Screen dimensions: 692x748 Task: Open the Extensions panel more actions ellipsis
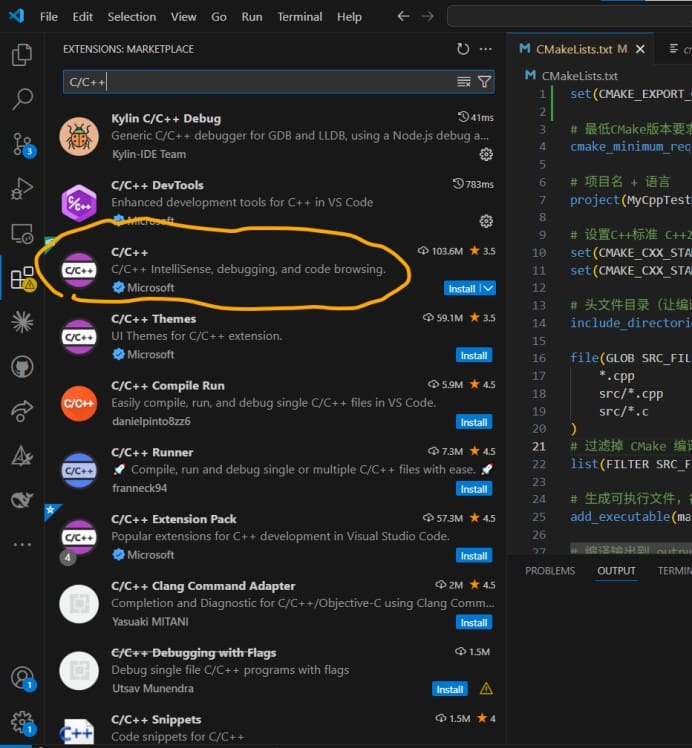pos(485,49)
